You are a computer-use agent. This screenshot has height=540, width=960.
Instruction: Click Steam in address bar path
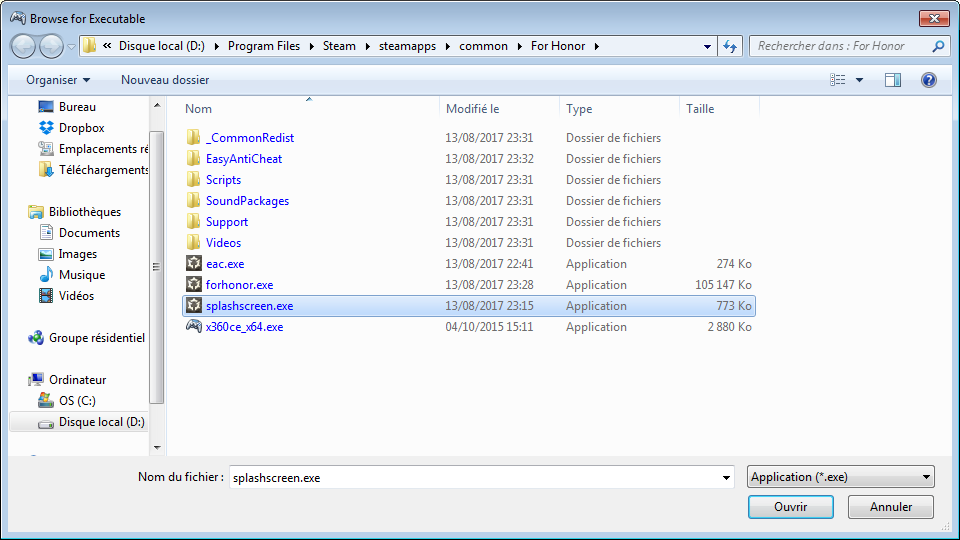339,46
